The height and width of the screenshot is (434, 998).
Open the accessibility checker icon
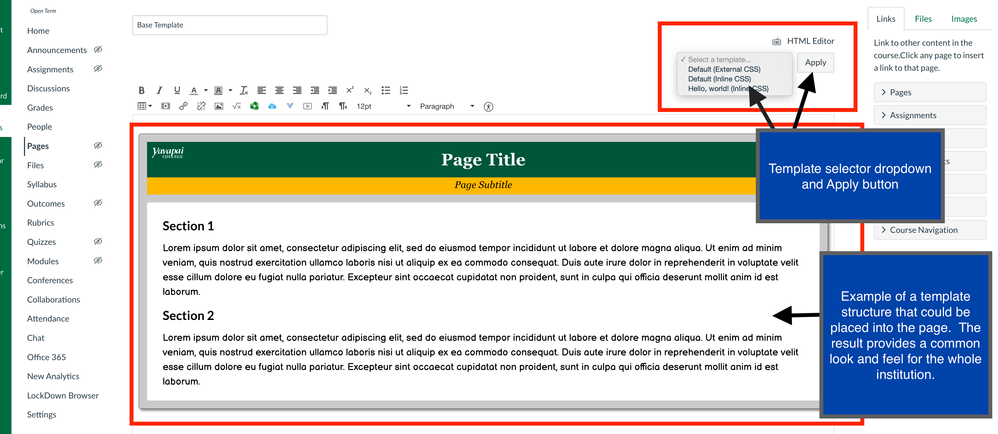(x=488, y=106)
